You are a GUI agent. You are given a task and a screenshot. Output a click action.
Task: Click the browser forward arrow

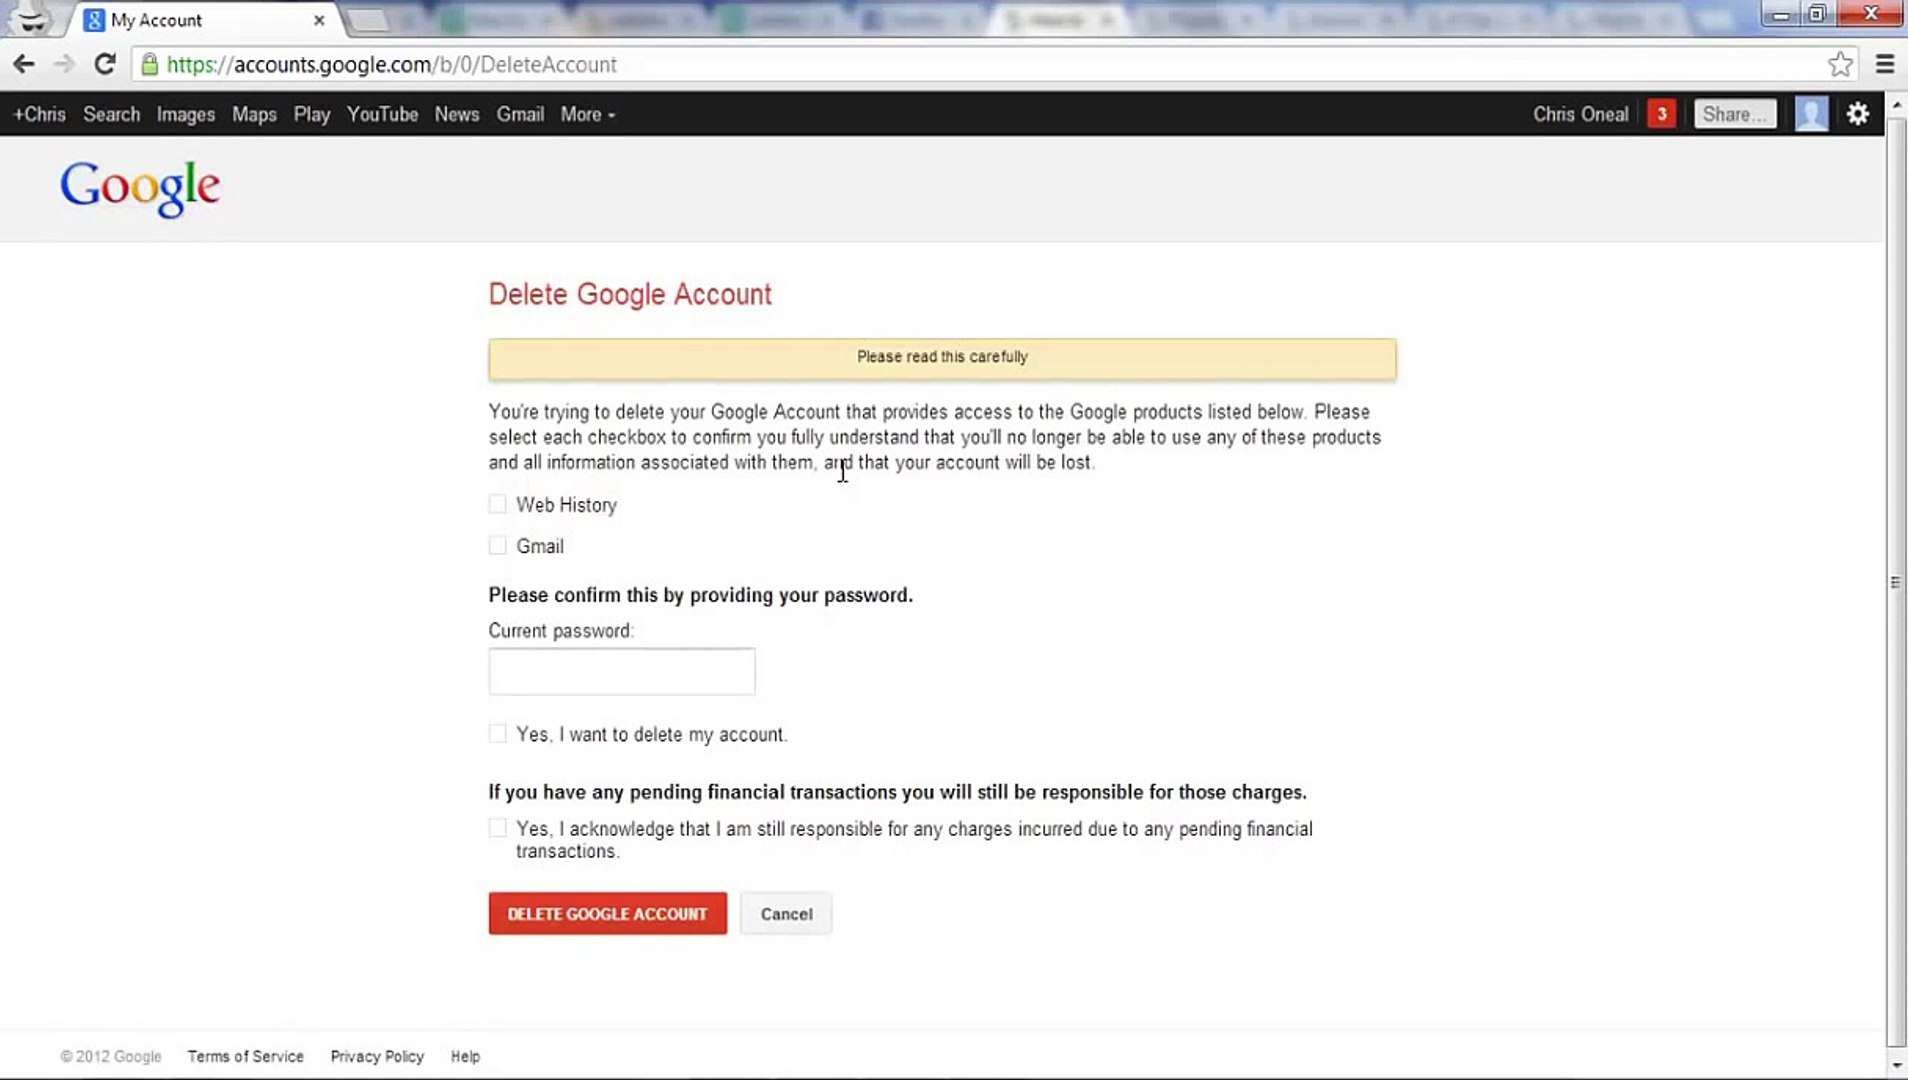pyautogui.click(x=64, y=64)
